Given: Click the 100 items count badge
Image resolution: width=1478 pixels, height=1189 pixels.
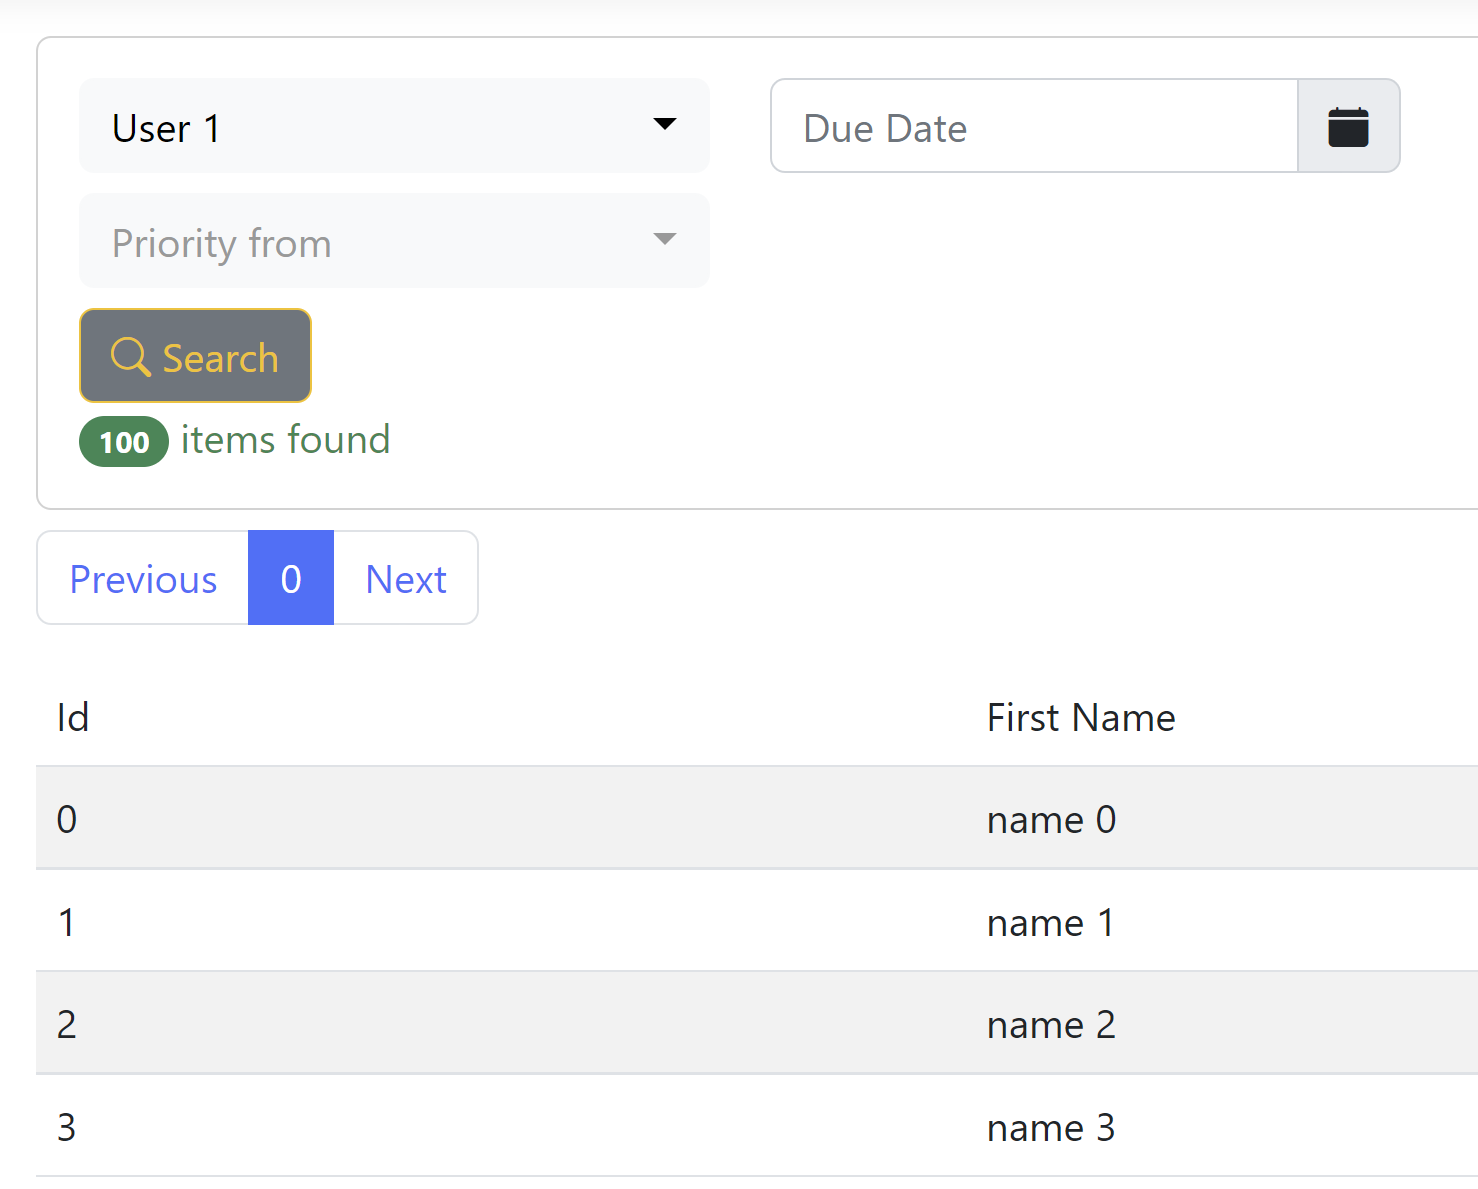Looking at the screenshot, I should (124, 442).
